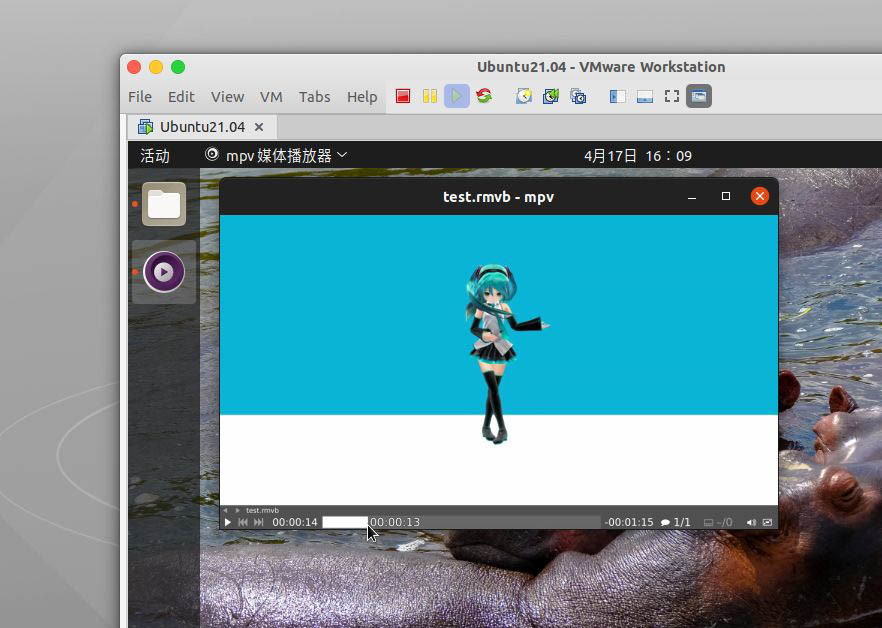Click the green power on VM icon
Screen dimensions: 882x628
pos(457,97)
